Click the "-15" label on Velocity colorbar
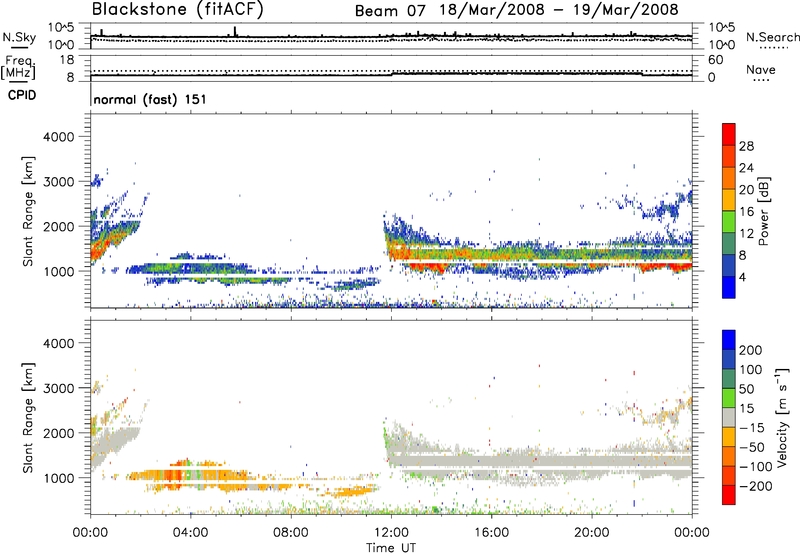The height and width of the screenshot is (554, 800). pos(751,427)
